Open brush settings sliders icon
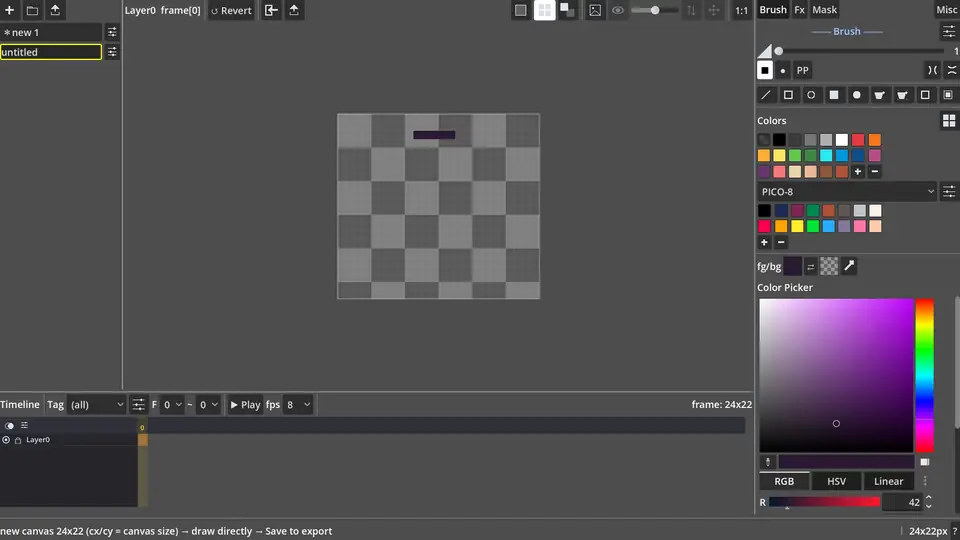This screenshot has height=540, width=960. (949, 31)
